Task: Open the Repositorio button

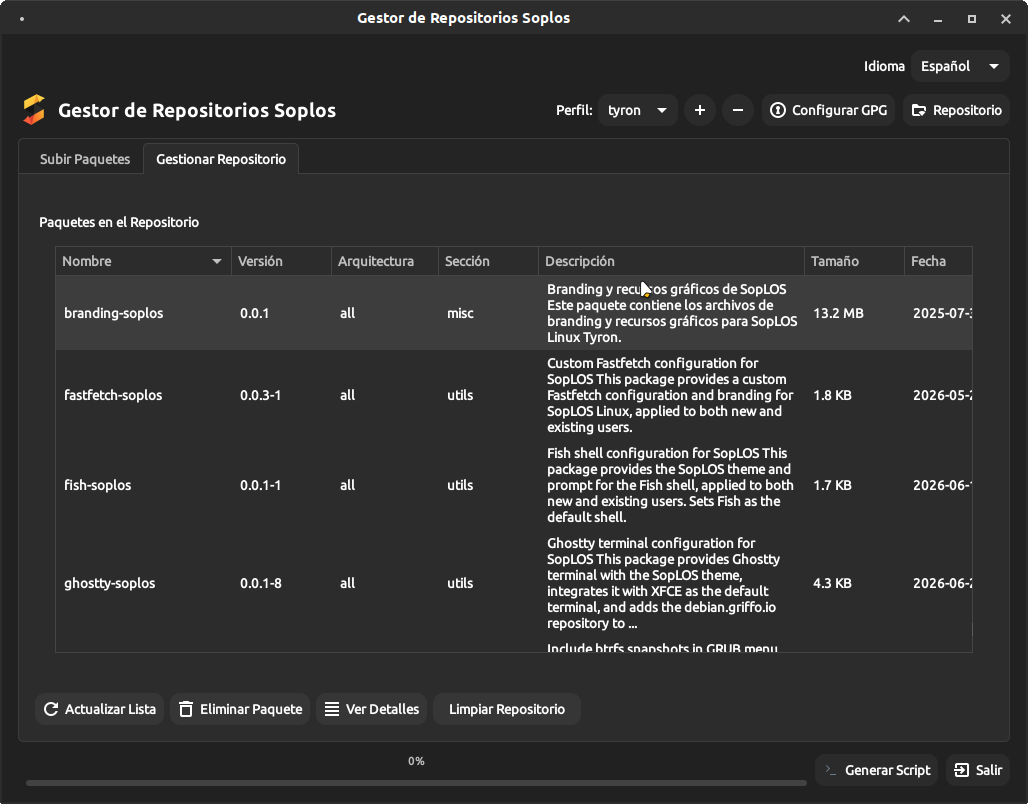Action: point(957,110)
